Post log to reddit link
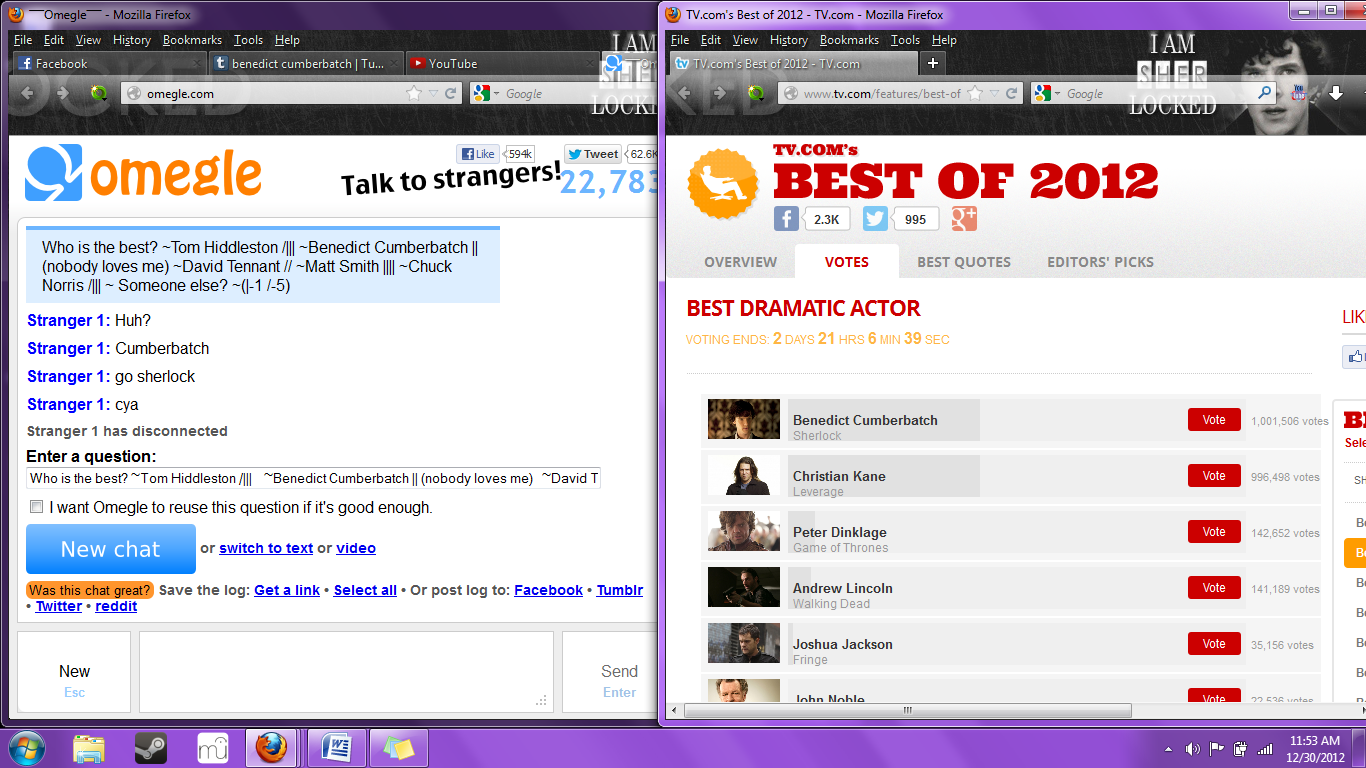Screen dimensions: 1366x768 (x=116, y=606)
